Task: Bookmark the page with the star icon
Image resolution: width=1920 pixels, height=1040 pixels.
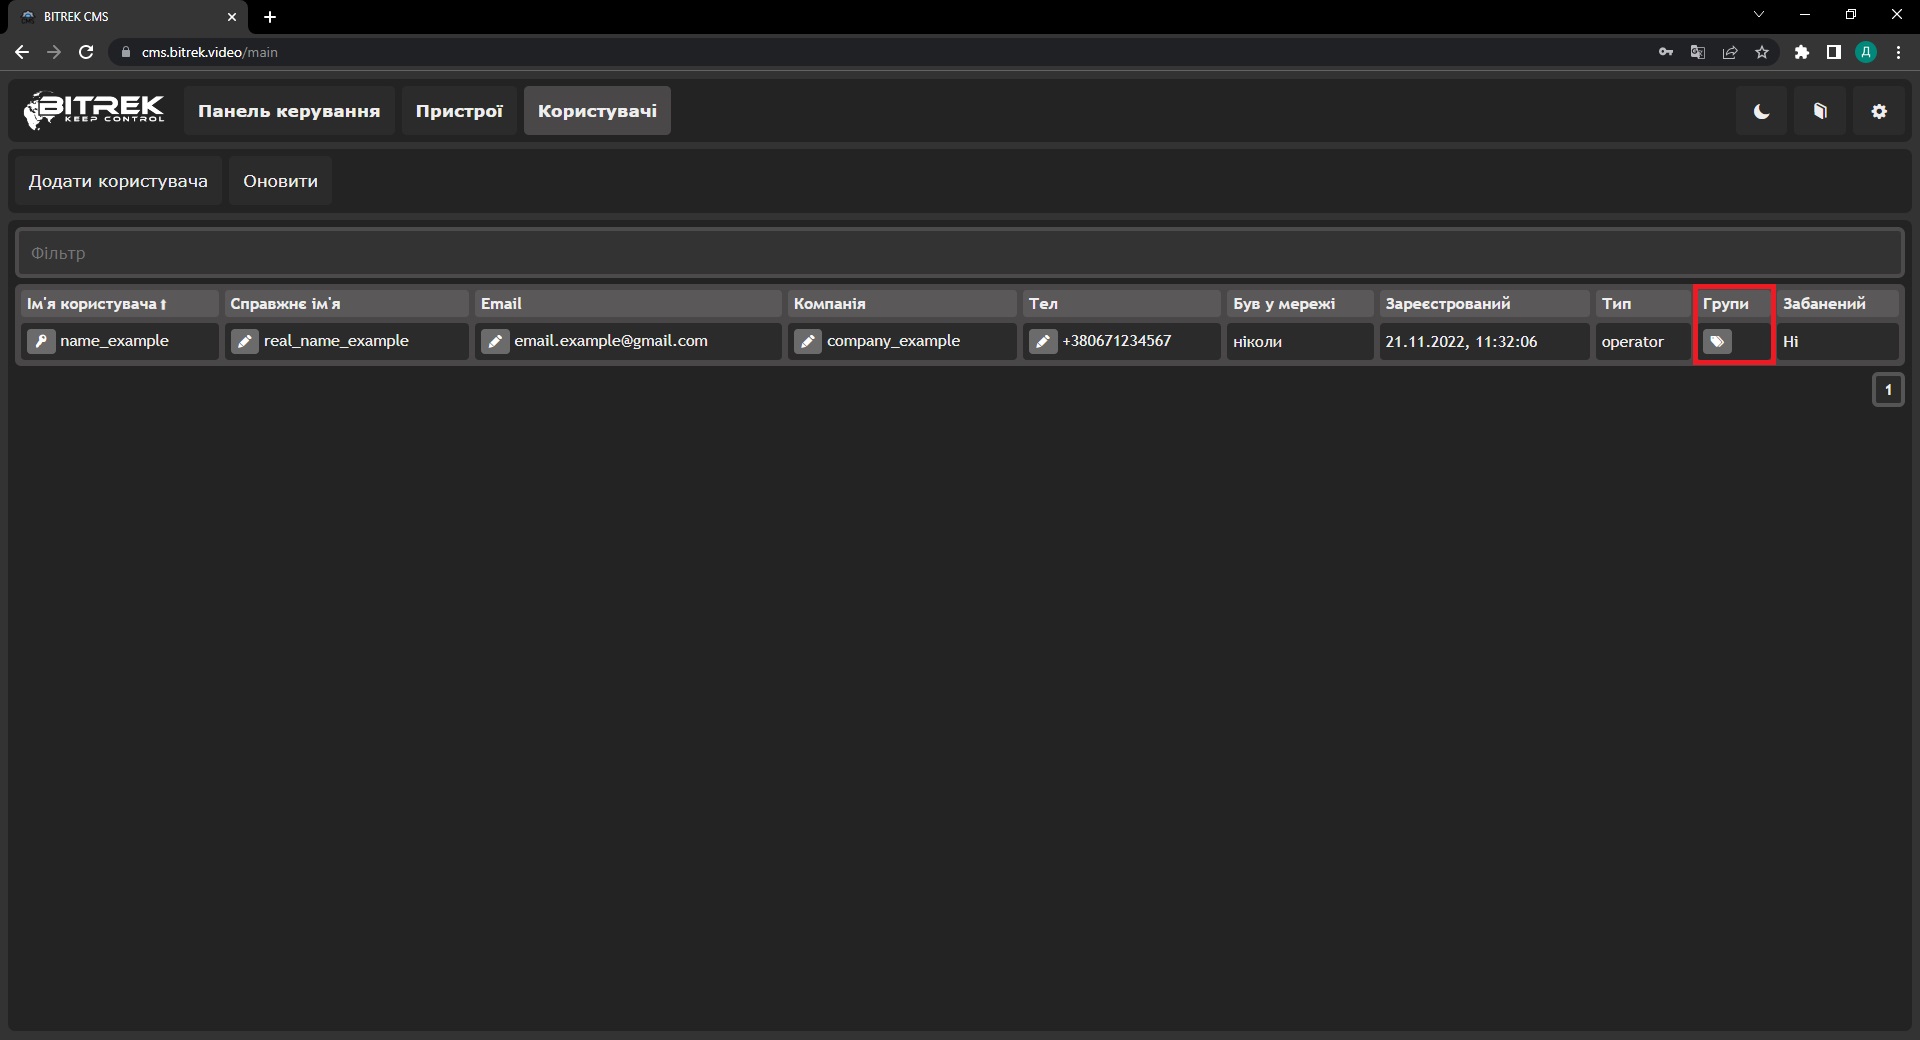Action: click(x=1762, y=52)
